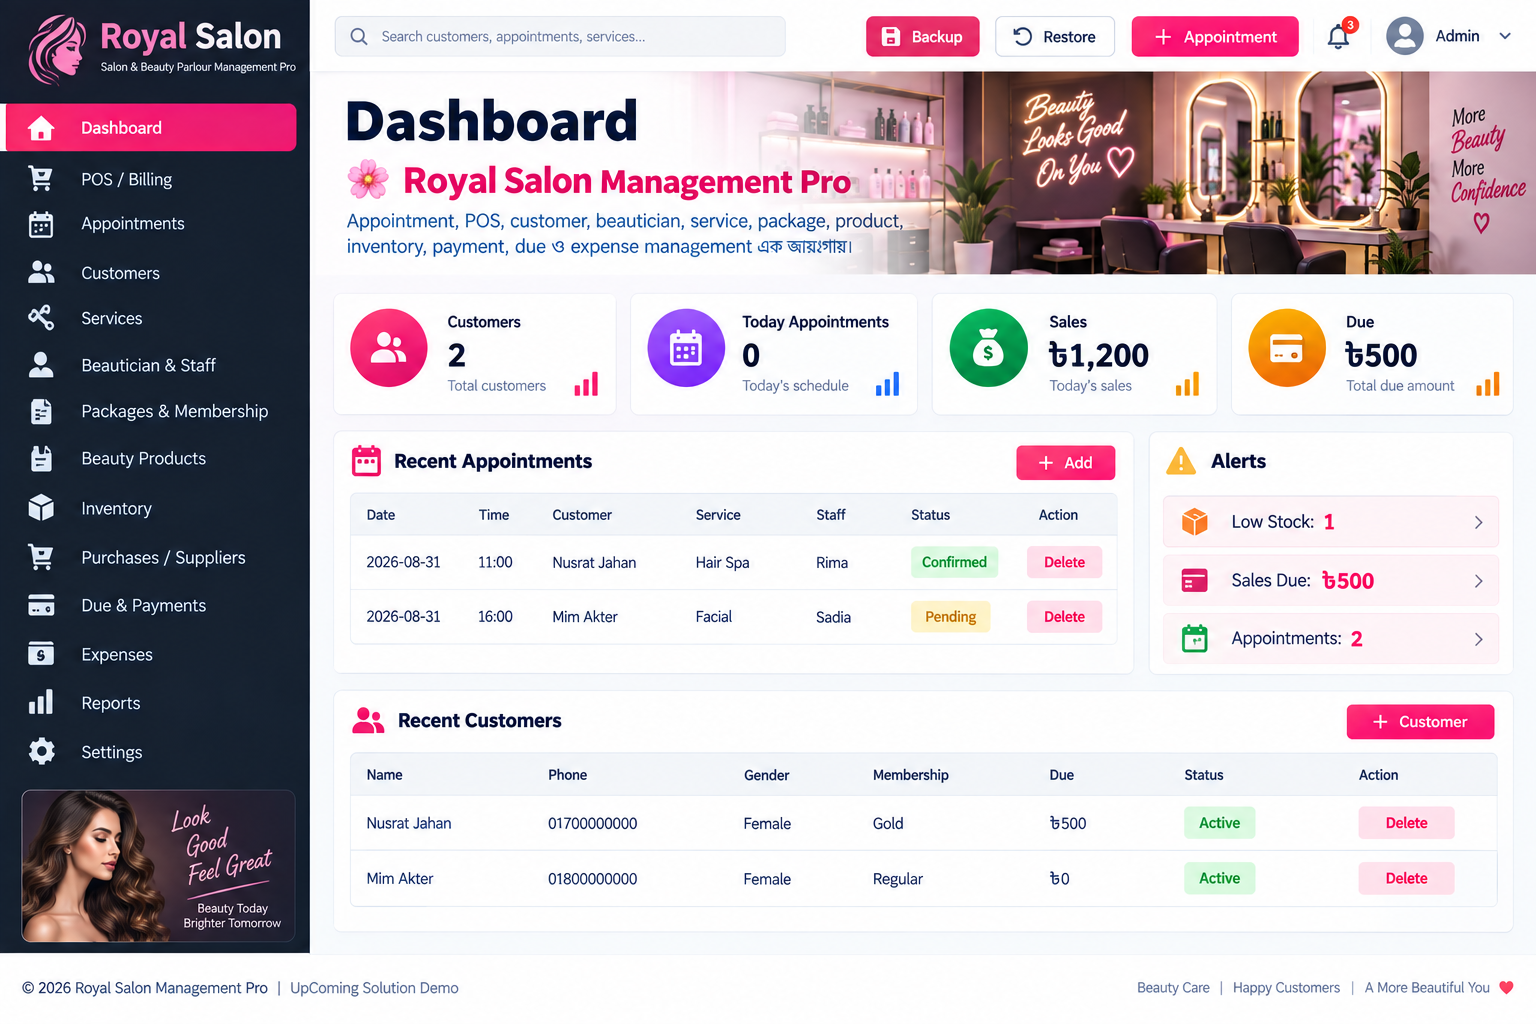Delete Nusrat Jahan's Hair Spa appointment
This screenshot has width=1536, height=1024.
(x=1065, y=563)
